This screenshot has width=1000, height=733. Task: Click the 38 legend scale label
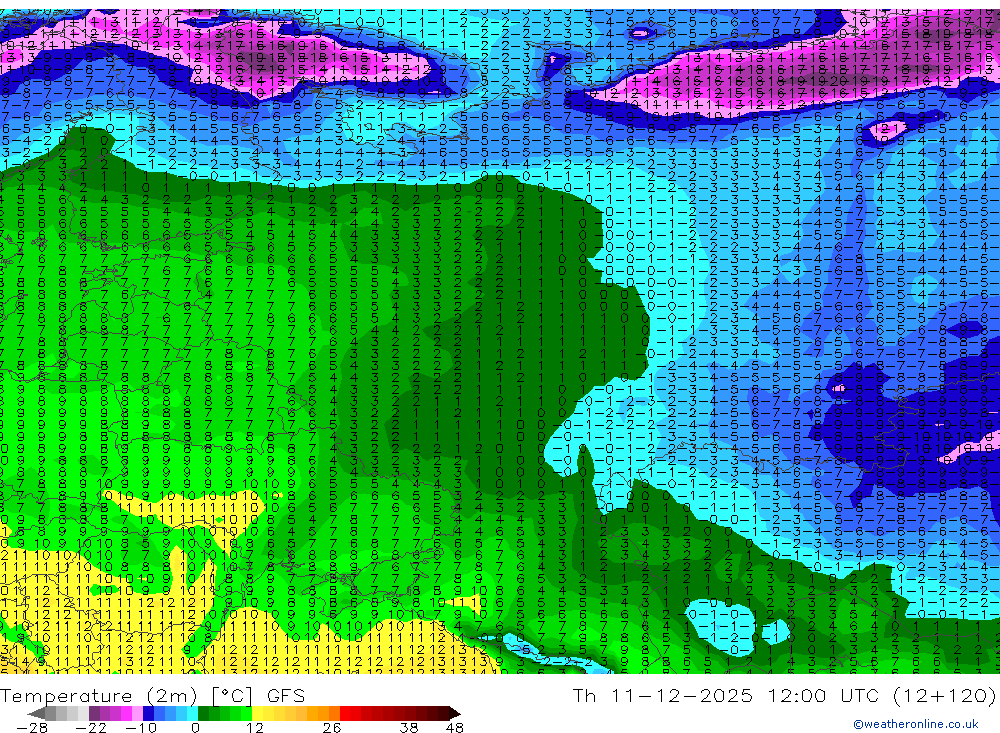pyautogui.click(x=409, y=727)
